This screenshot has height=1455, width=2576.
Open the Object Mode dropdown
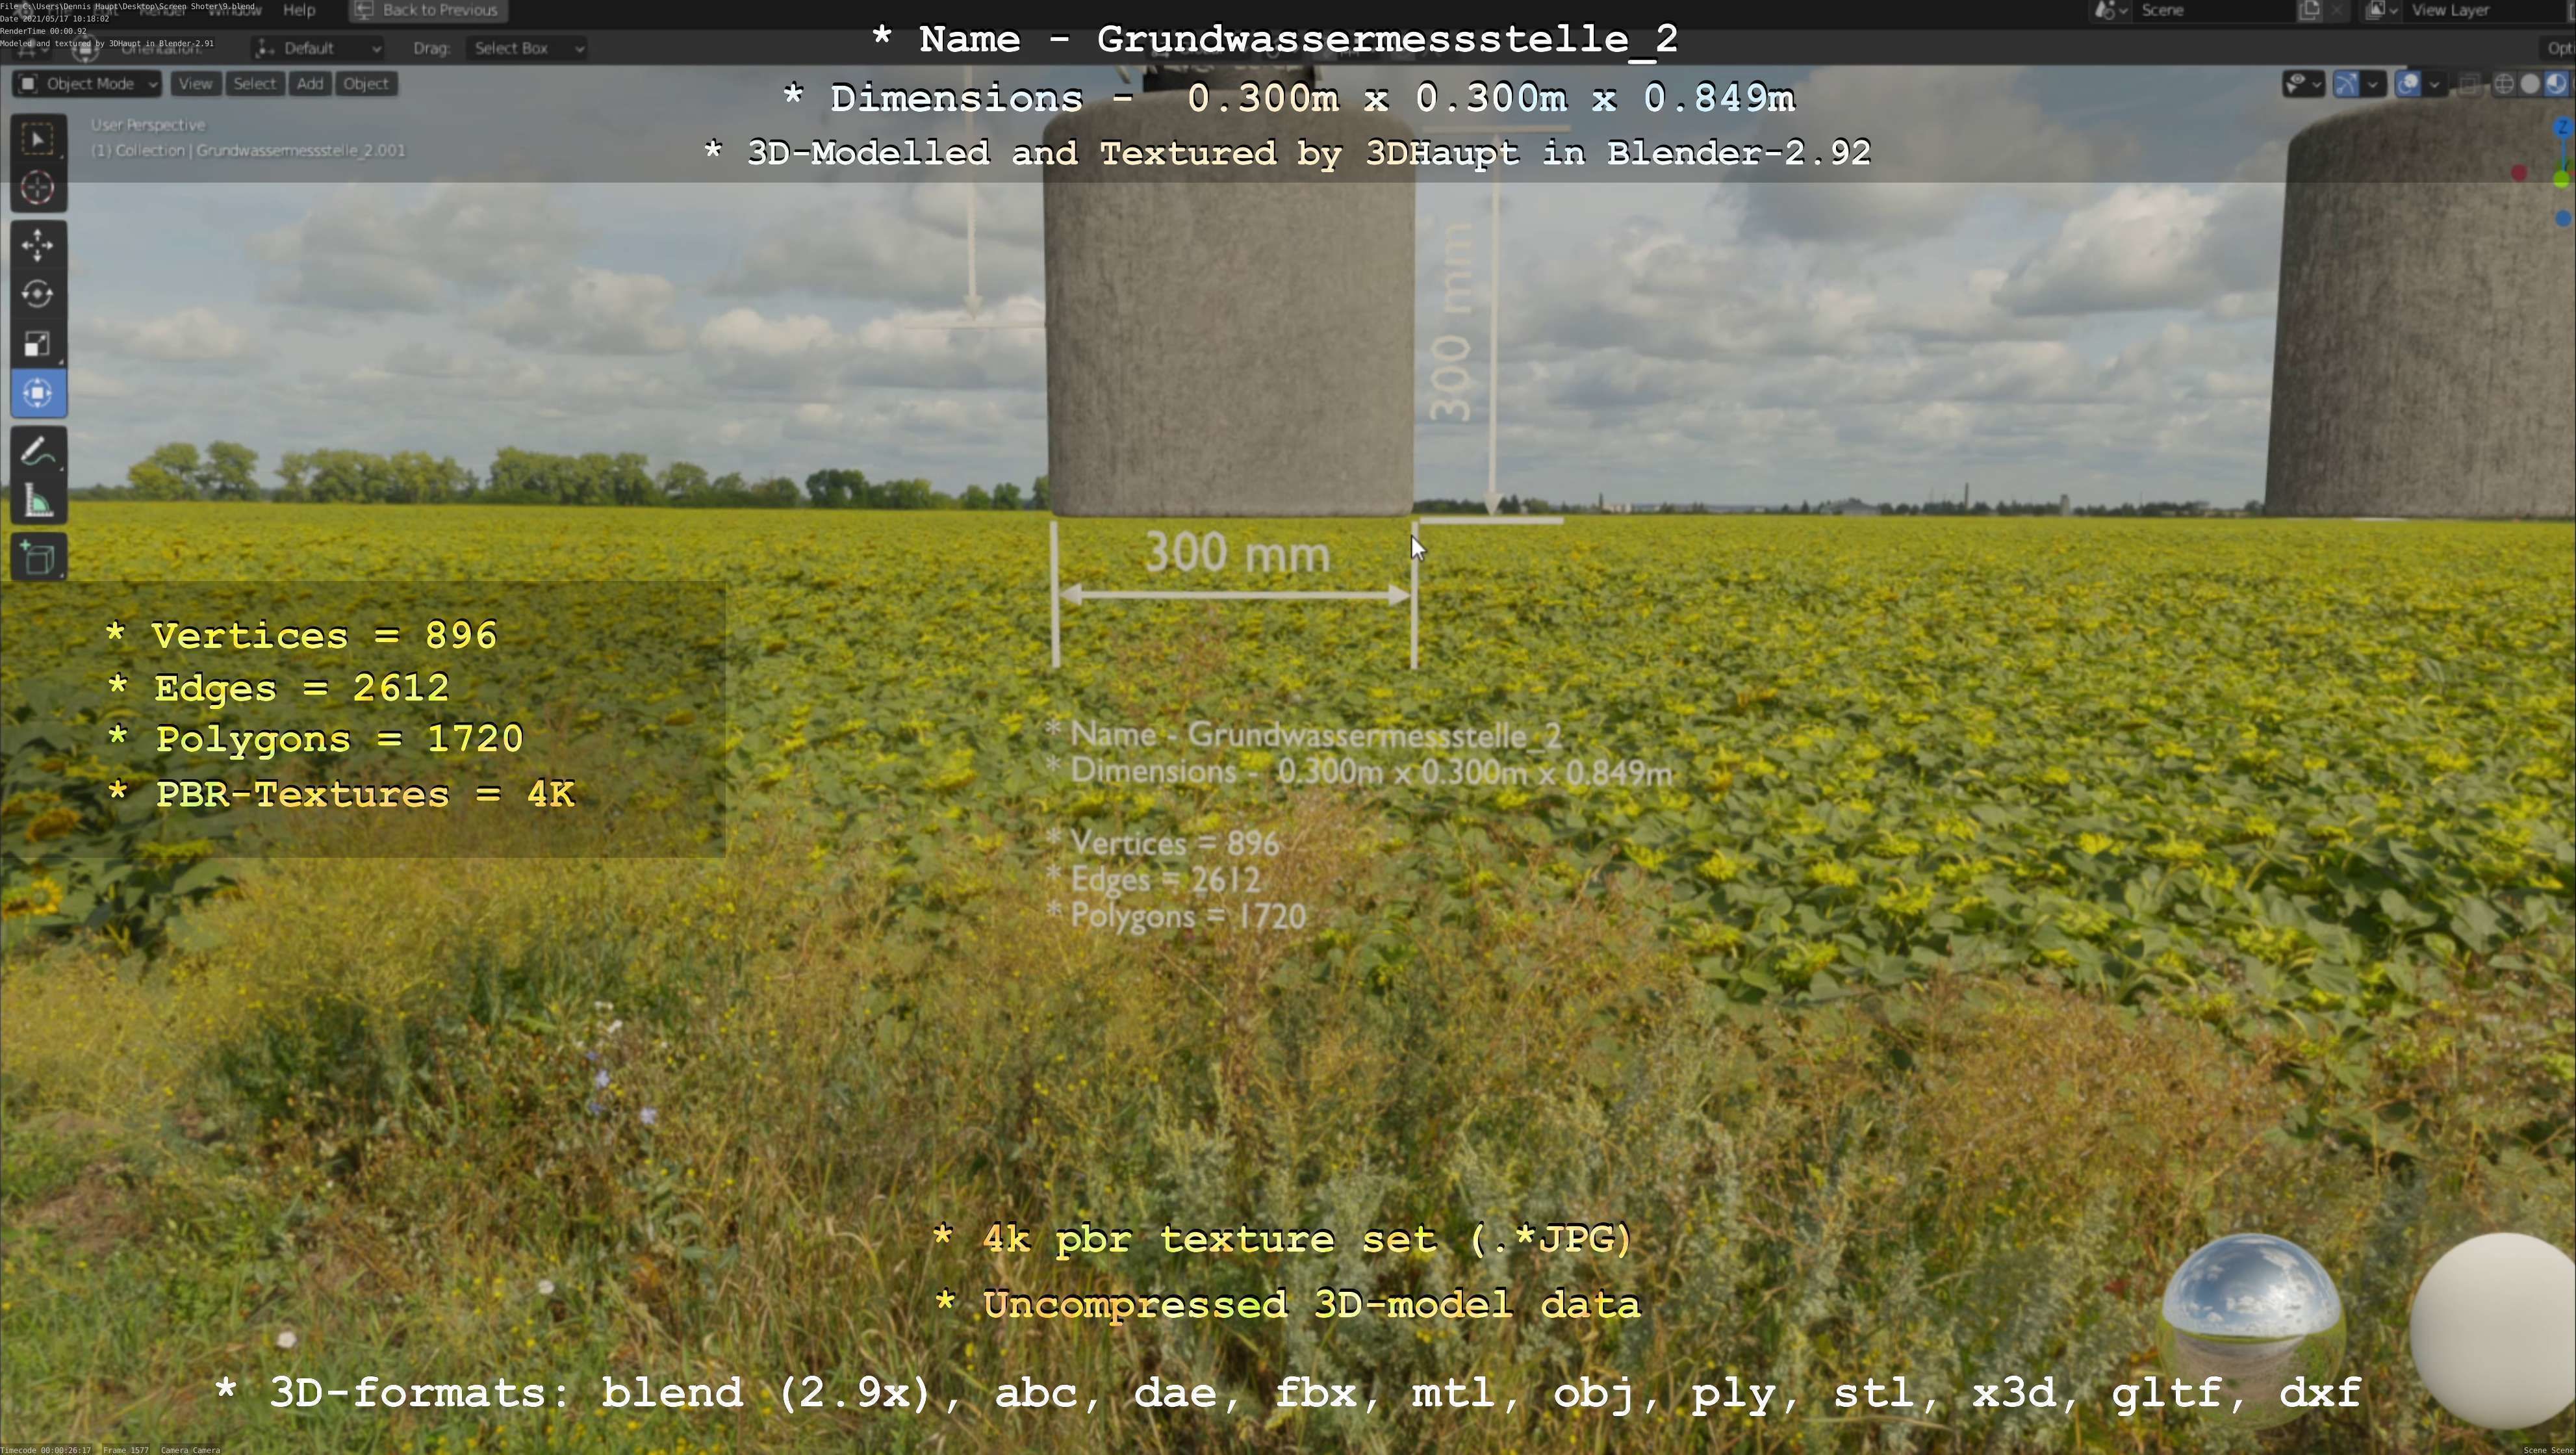click(88, 84)
